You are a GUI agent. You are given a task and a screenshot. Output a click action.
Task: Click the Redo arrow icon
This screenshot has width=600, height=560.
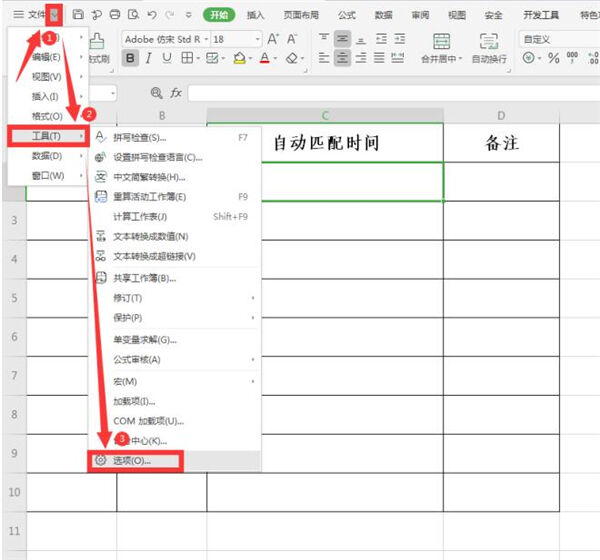click(x=170, y=15)
